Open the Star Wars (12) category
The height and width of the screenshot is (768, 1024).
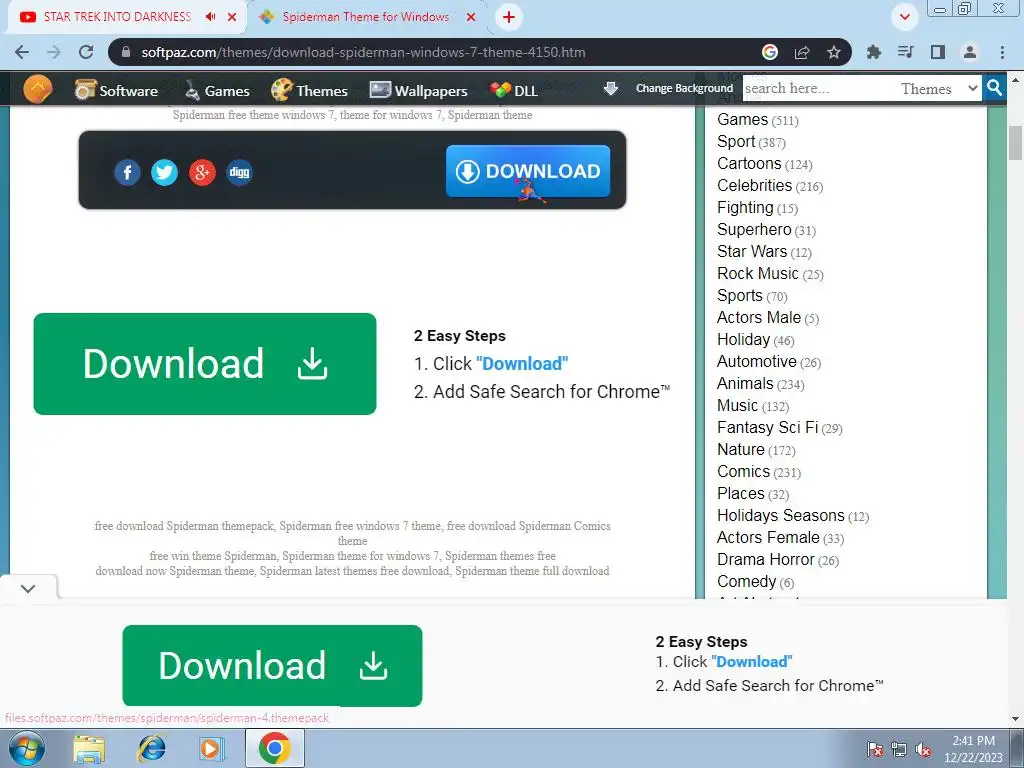coord(764,251)
